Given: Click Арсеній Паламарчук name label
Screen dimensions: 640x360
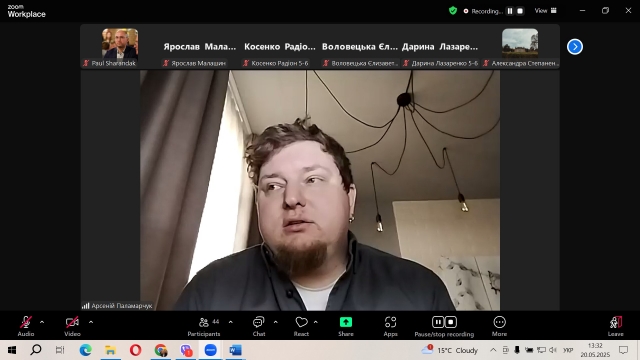Looking at the screenshot, I should [121, 306].
